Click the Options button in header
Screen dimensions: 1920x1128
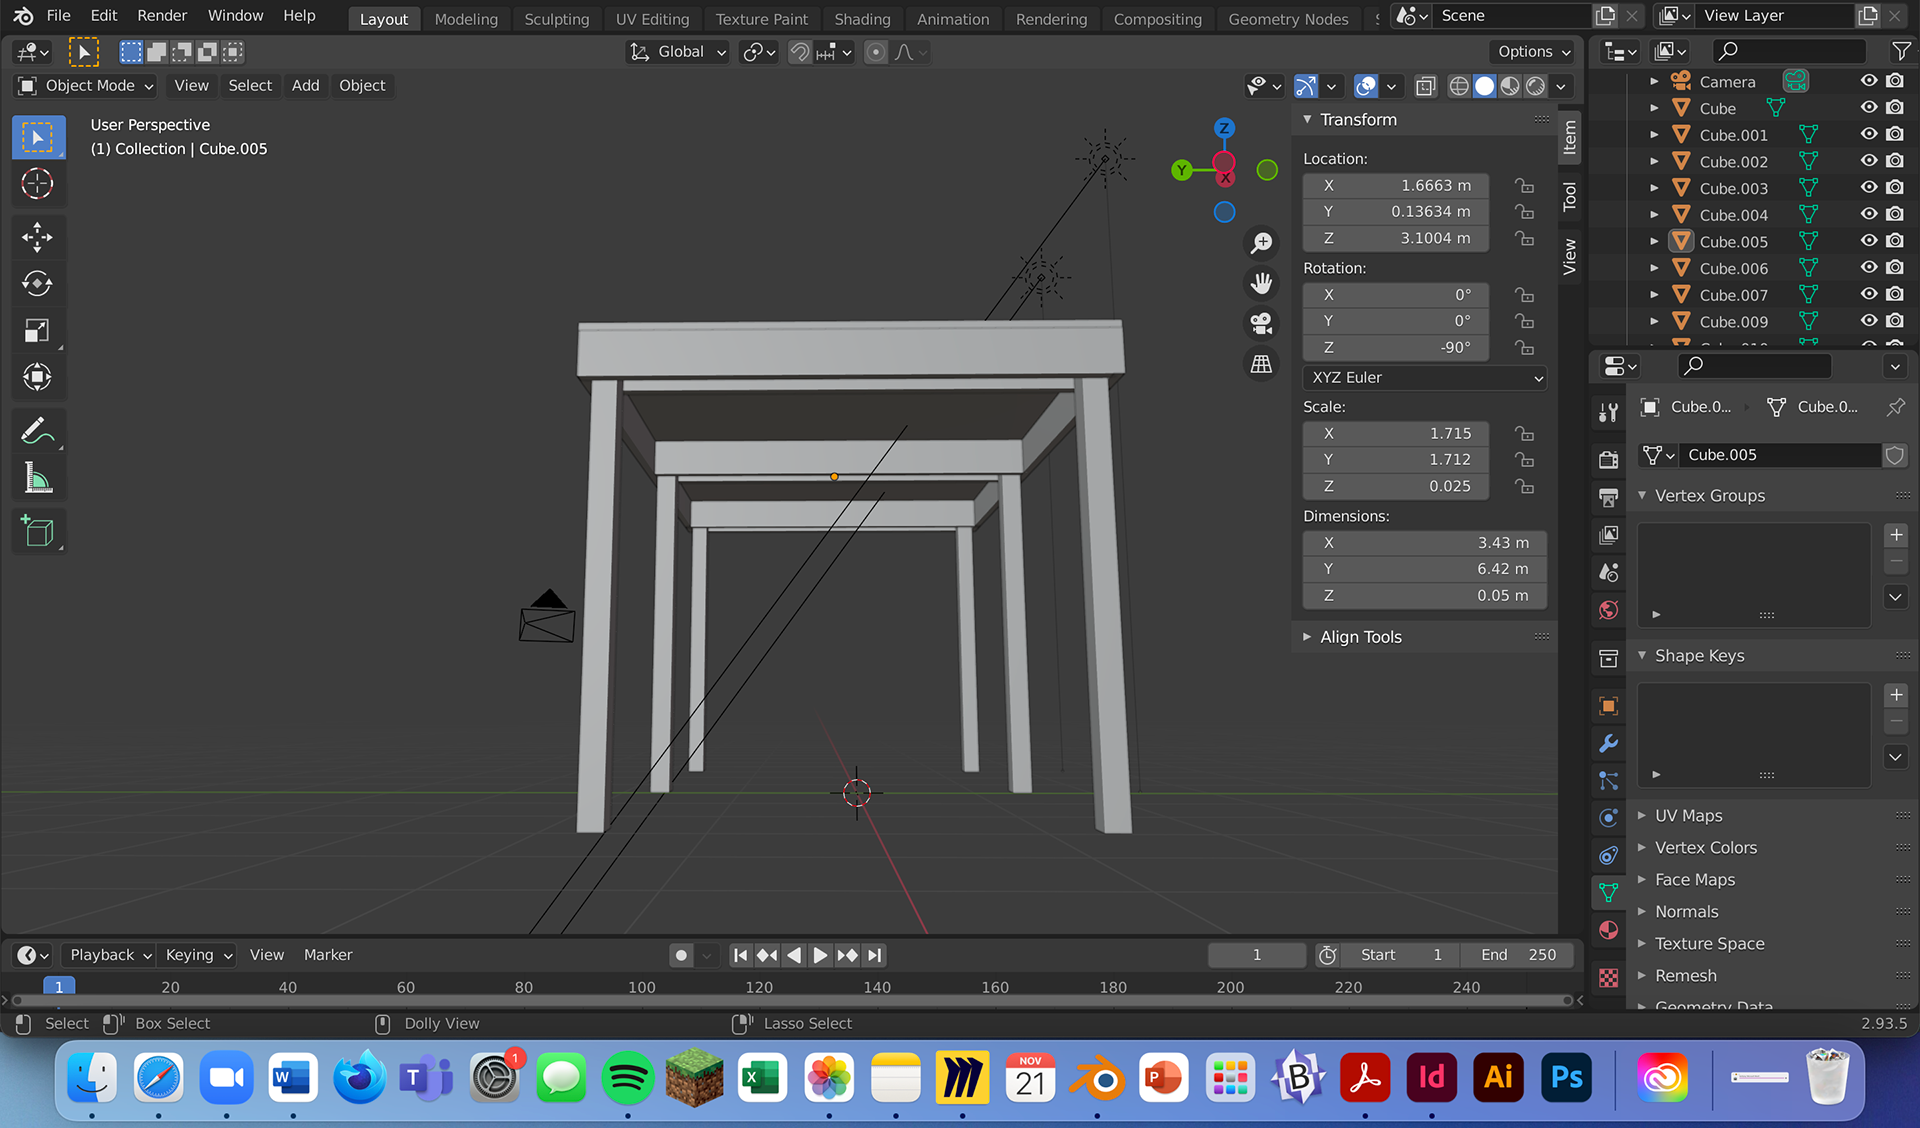(x=1533, y=52)
